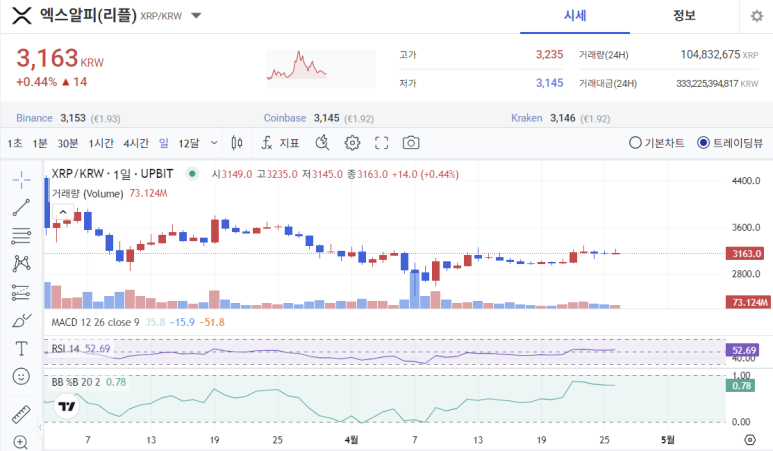This screenshot has height=451, width=773.
Task: Select the 1분 interval
Action: coord(40,143)
